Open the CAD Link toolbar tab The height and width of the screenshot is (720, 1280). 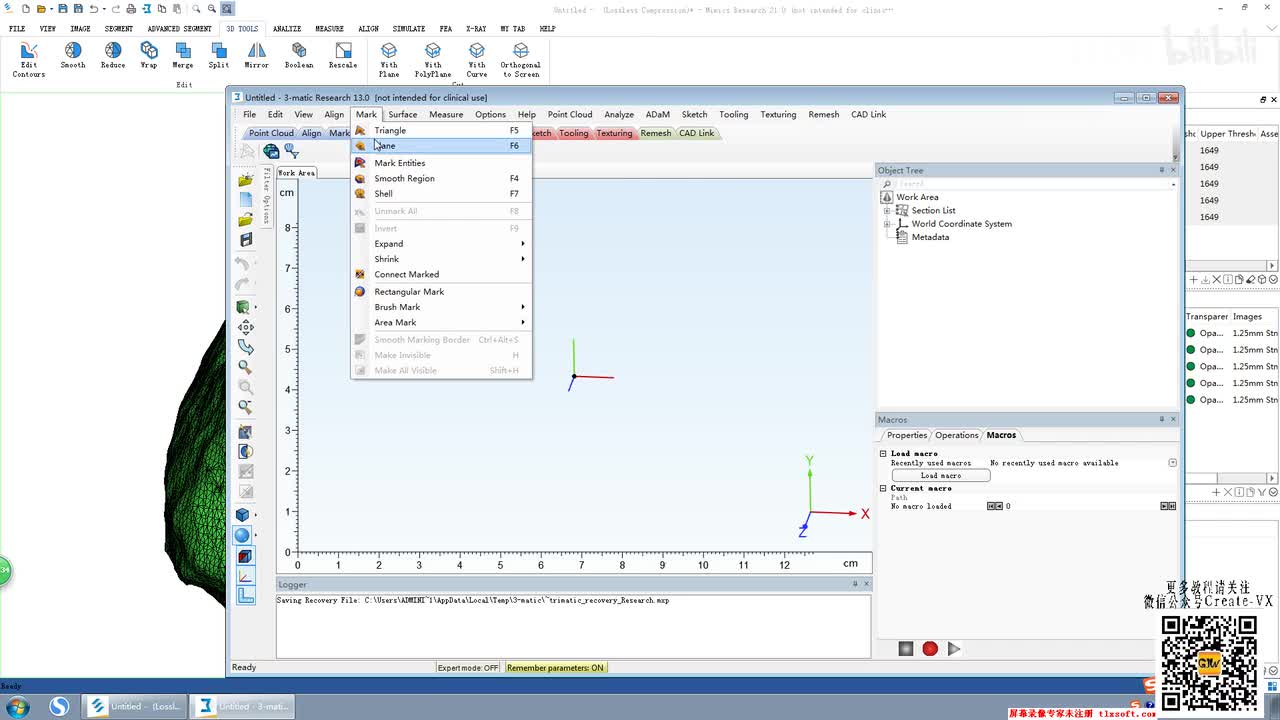pos(697,133)
